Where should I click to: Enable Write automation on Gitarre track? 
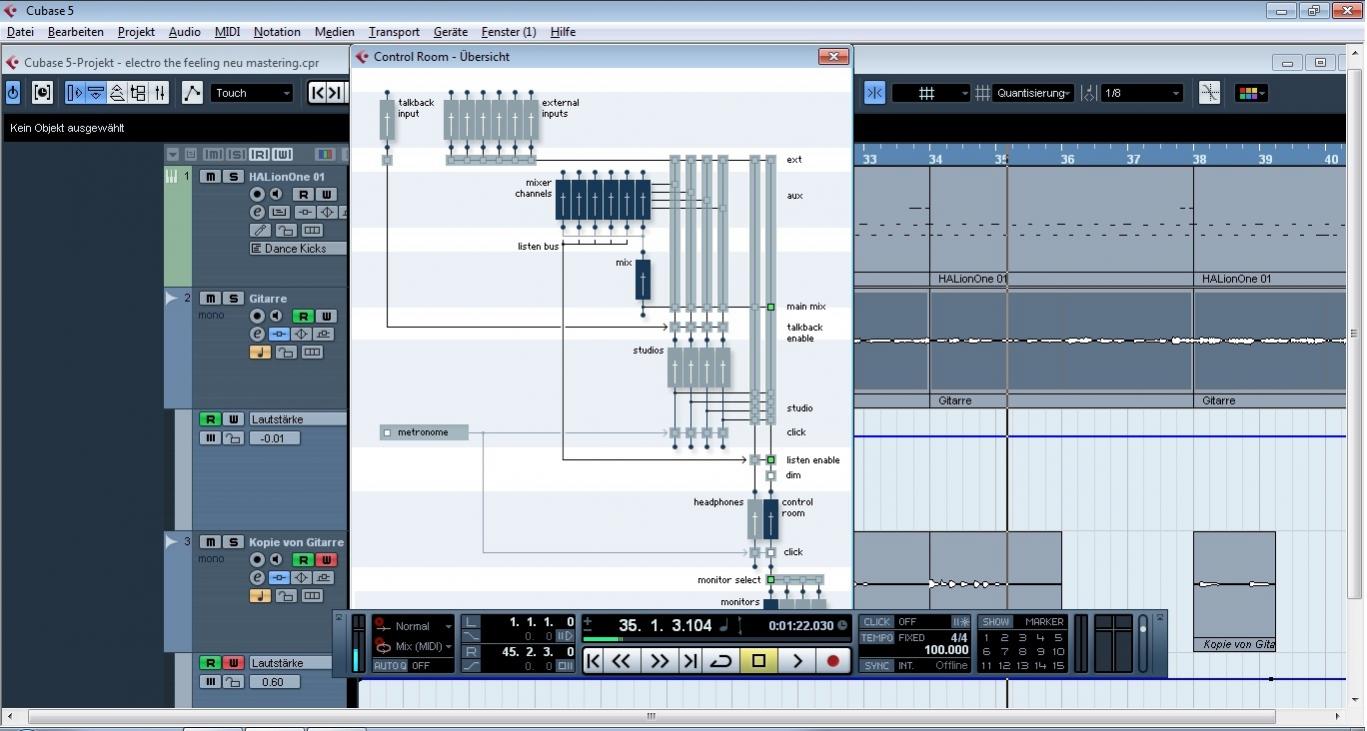click(x=326, y=316)
